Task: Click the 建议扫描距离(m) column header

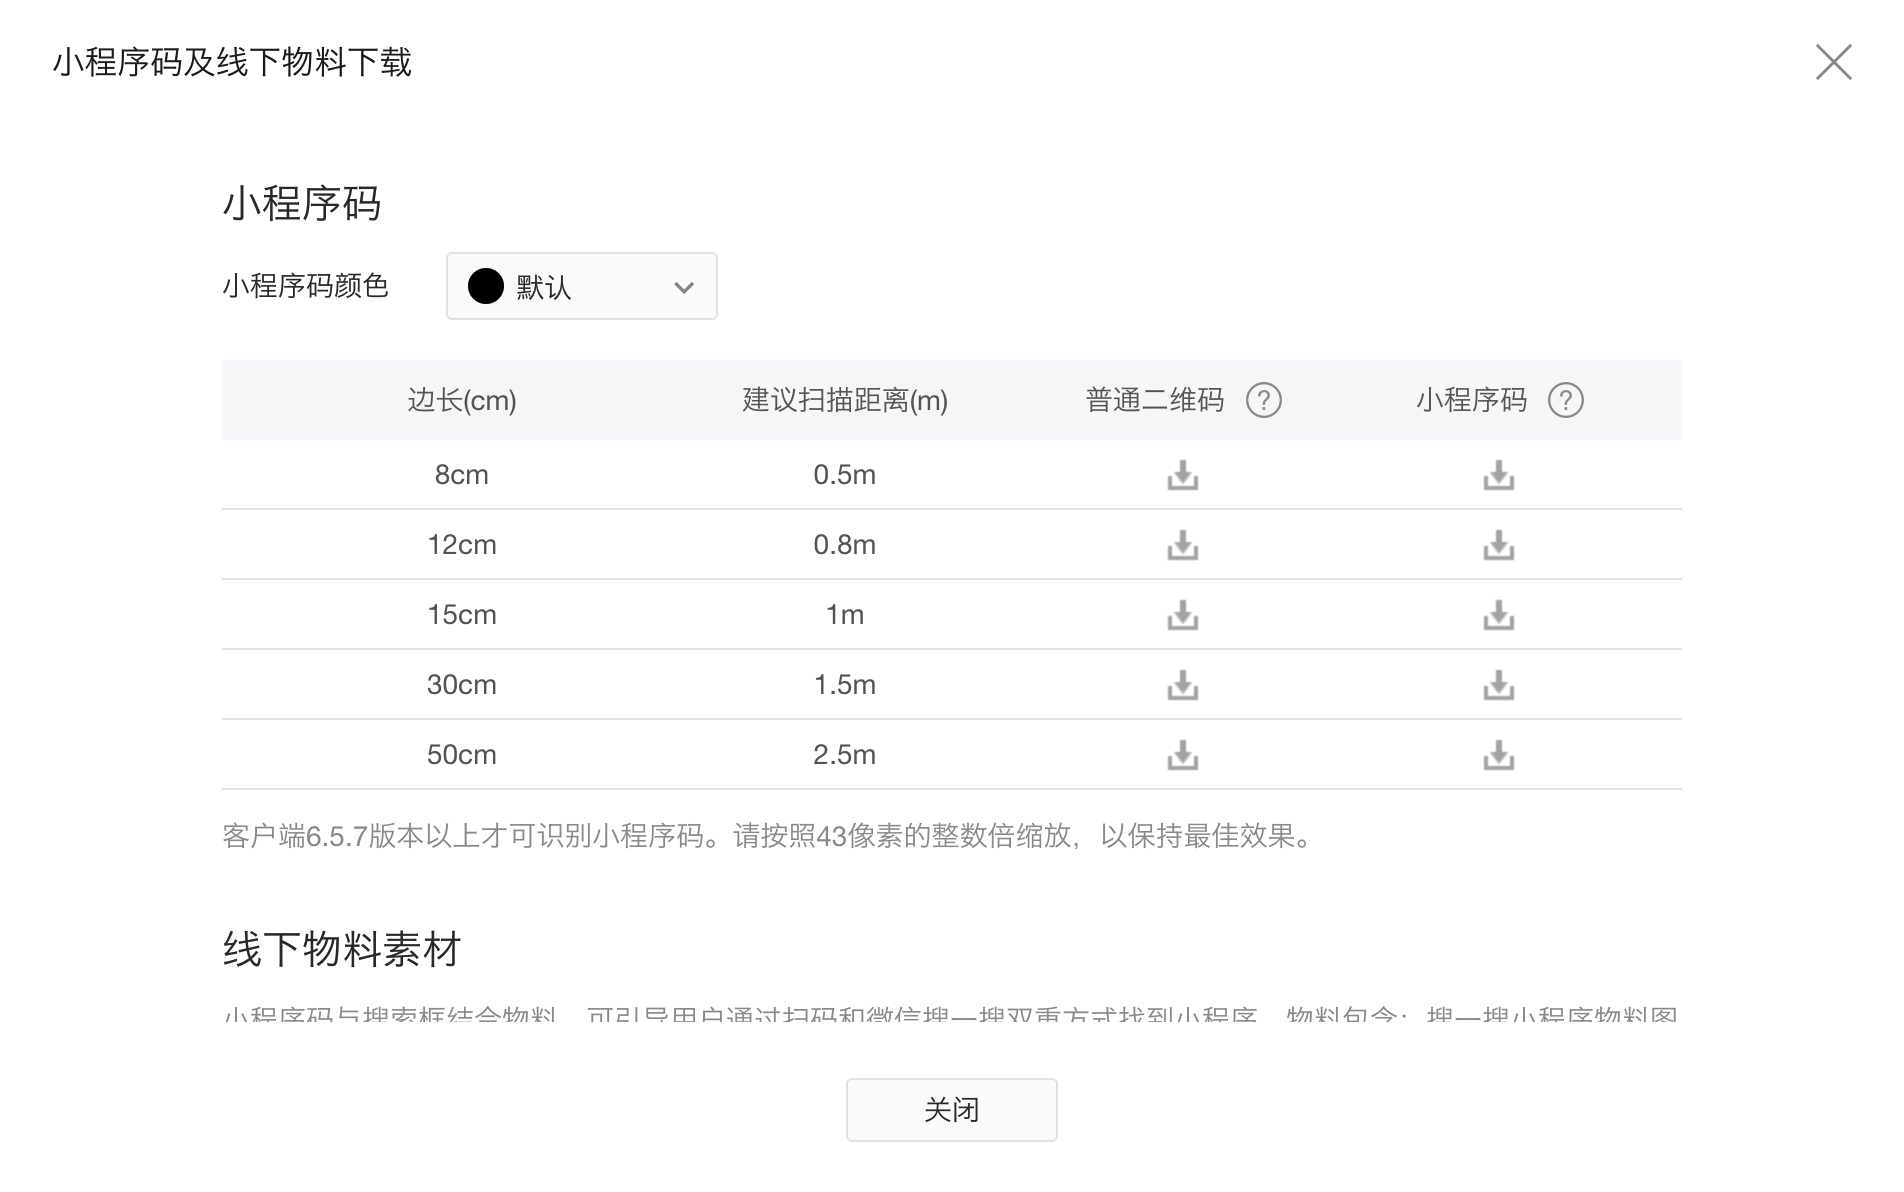Action: [845, 400]
